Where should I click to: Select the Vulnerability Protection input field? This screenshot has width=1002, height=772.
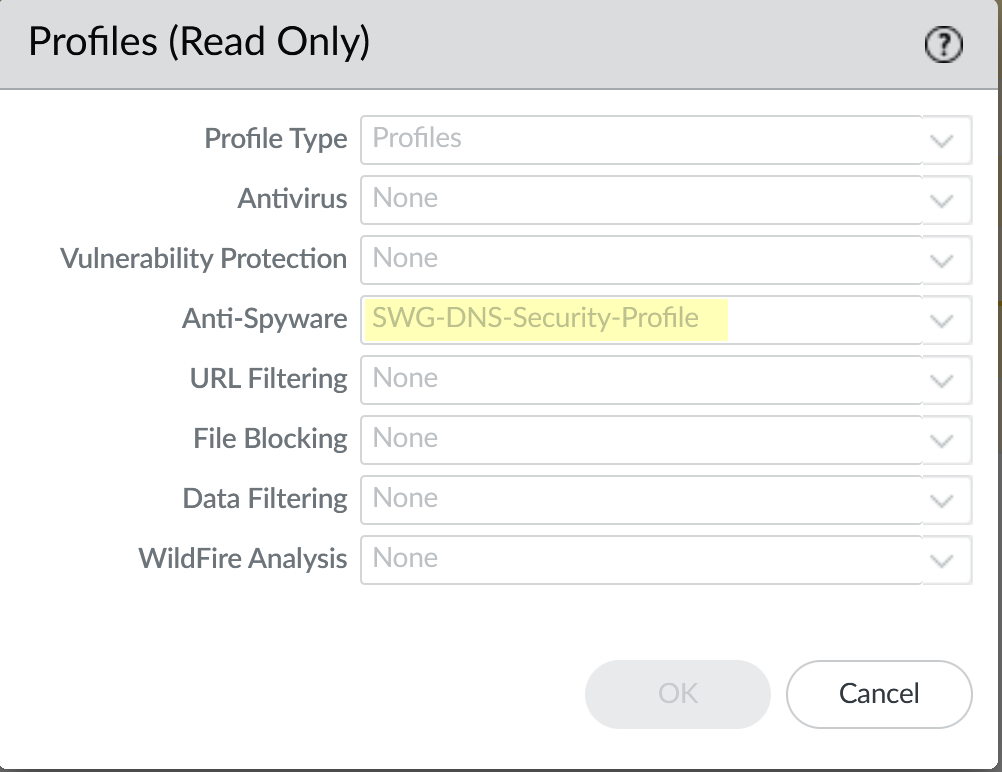point(640,259)
